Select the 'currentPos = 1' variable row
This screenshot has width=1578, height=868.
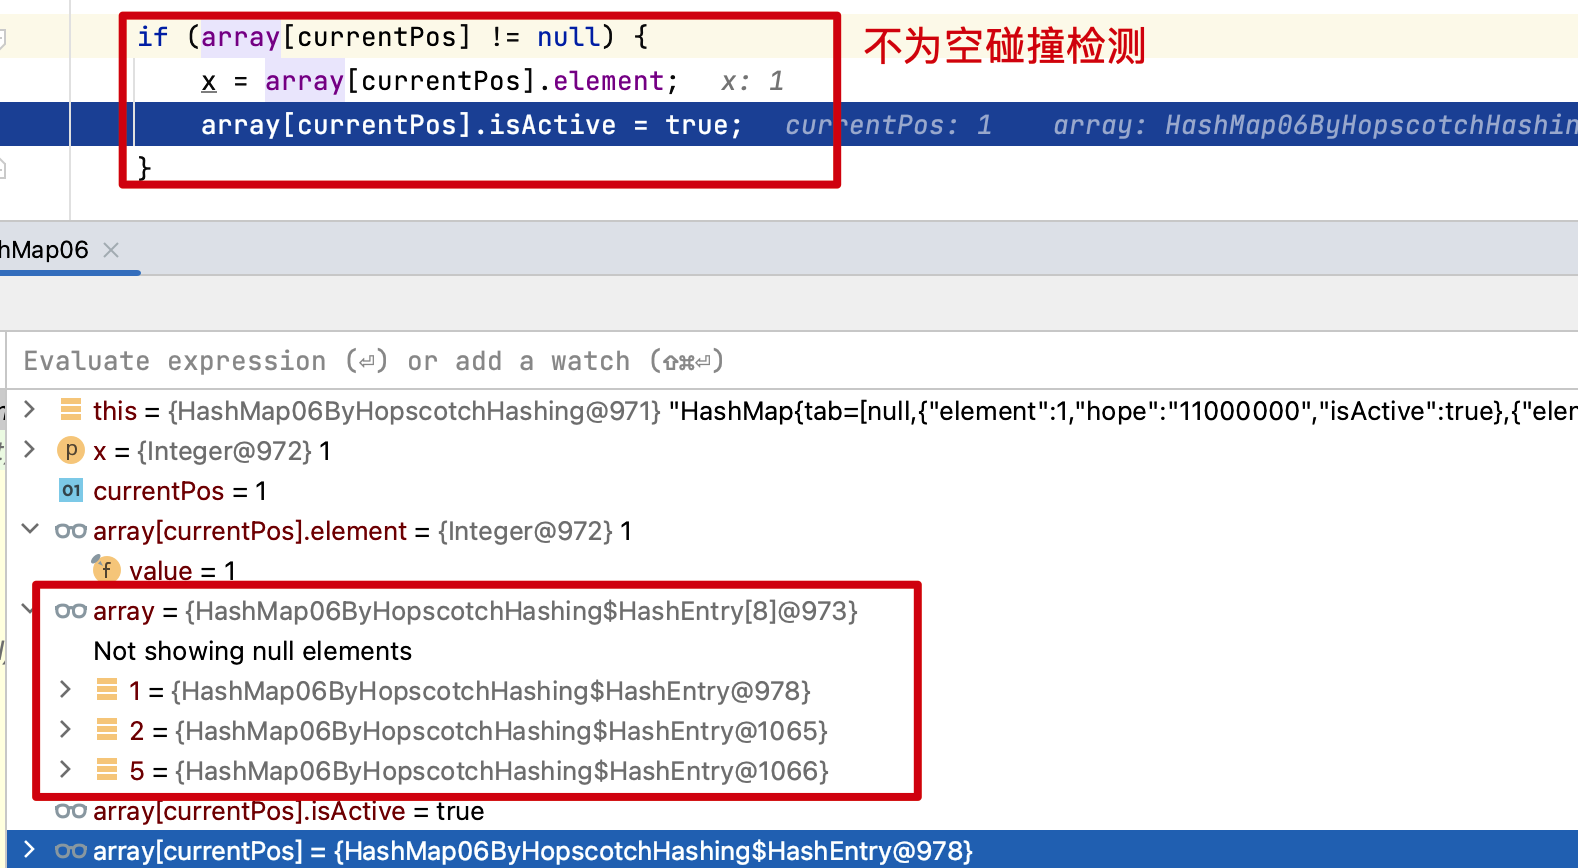click(792, 491)
